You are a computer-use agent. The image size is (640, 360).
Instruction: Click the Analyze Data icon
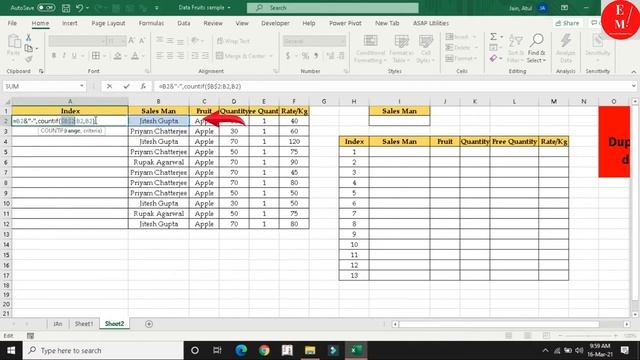566,42
